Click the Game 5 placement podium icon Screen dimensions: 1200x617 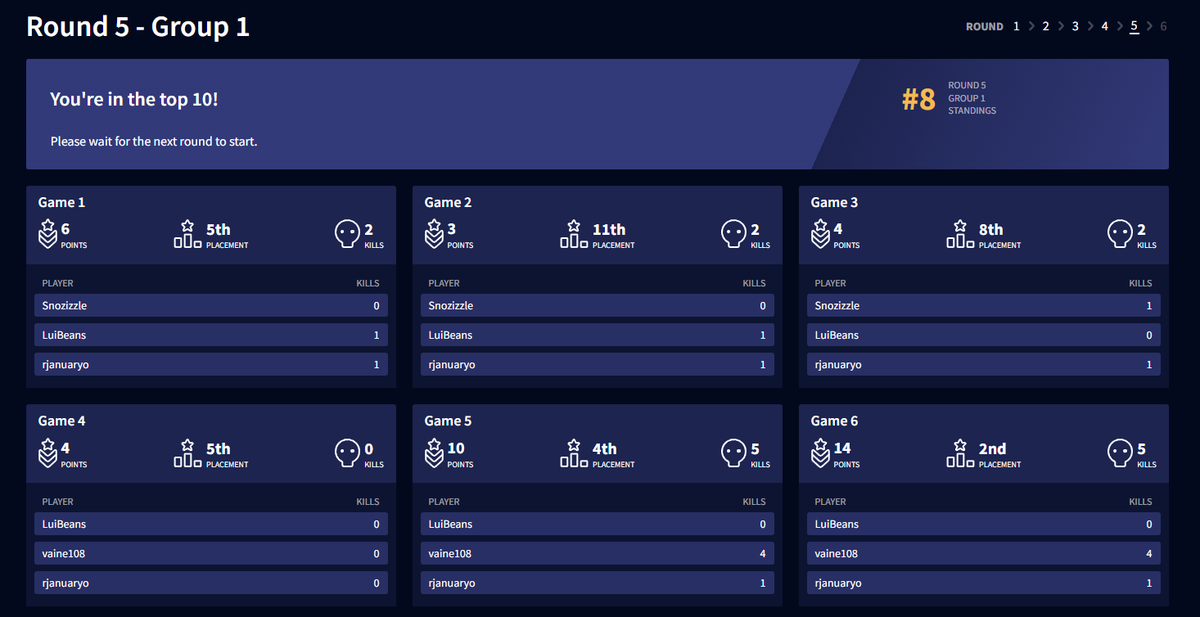point(574,454)
